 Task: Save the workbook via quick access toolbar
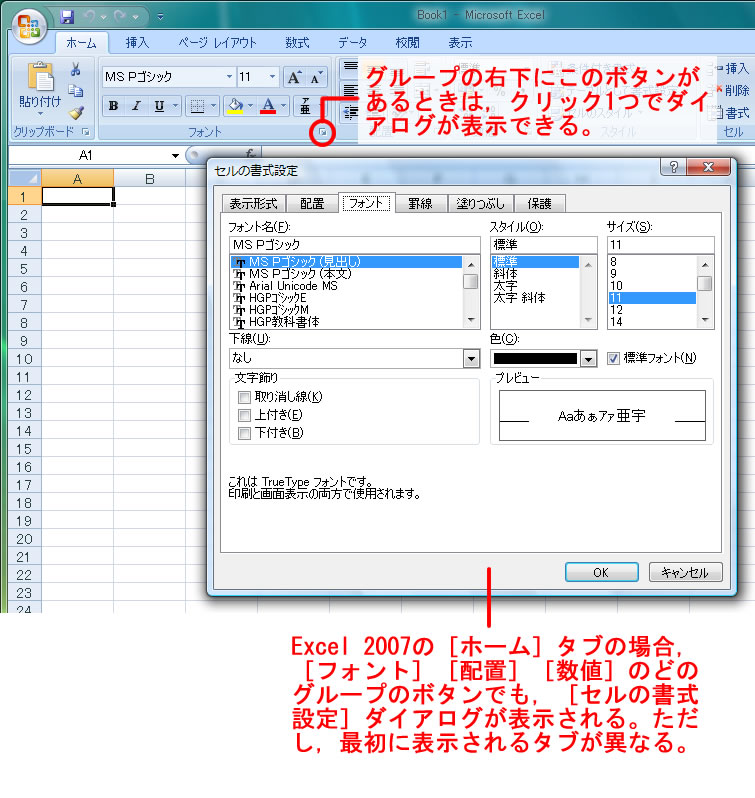pyautogui.click(x=67, y=17)
